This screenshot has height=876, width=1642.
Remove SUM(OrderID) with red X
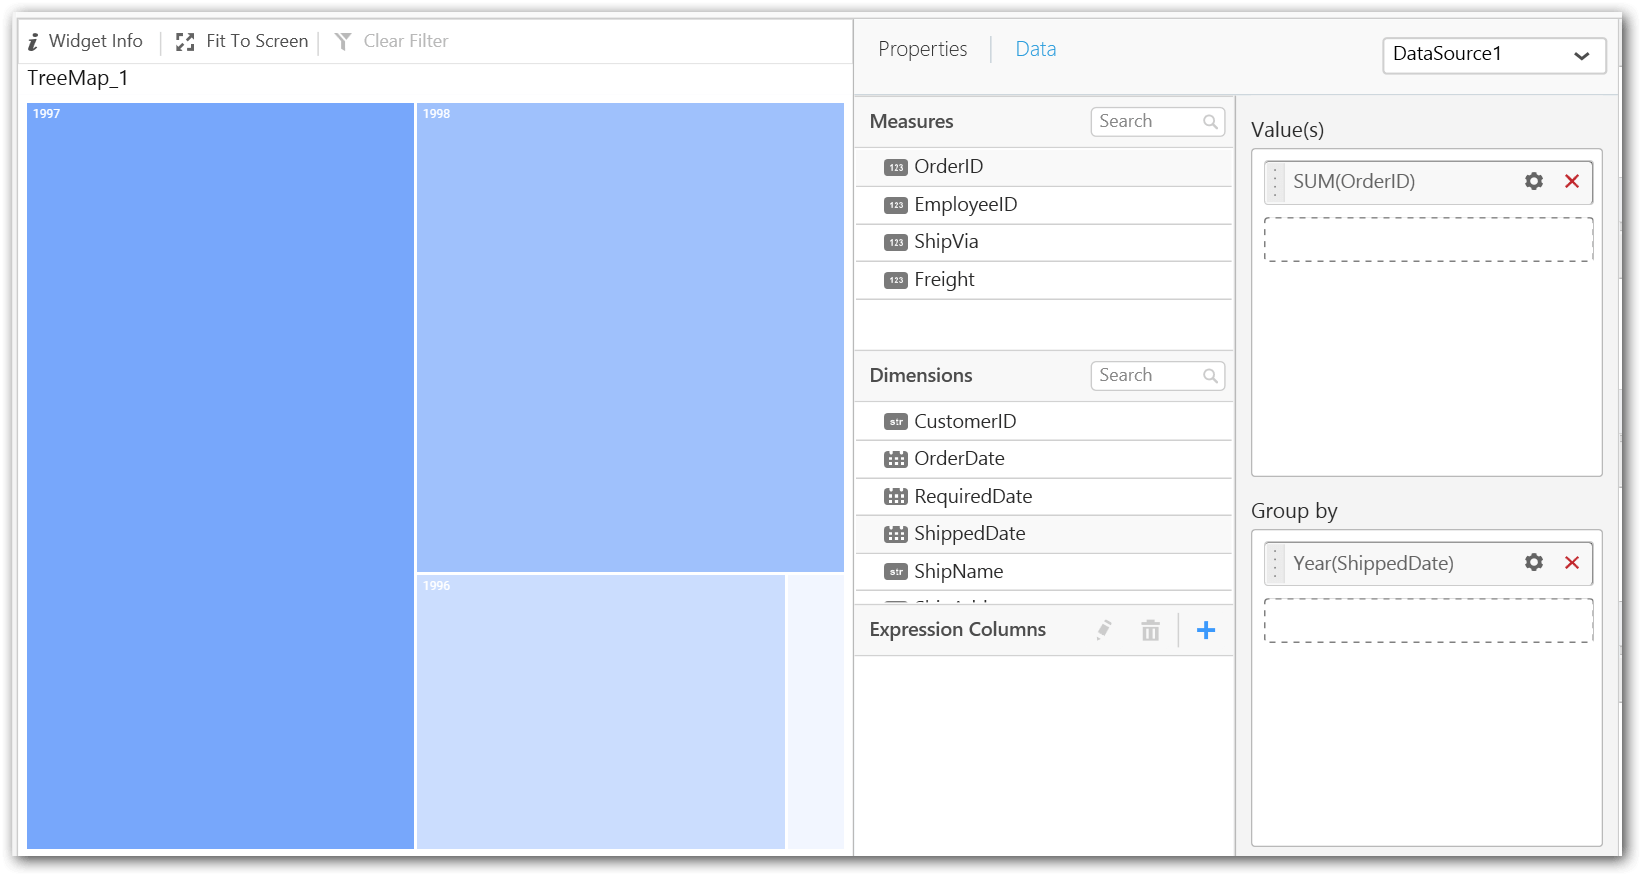[1571, 181]
